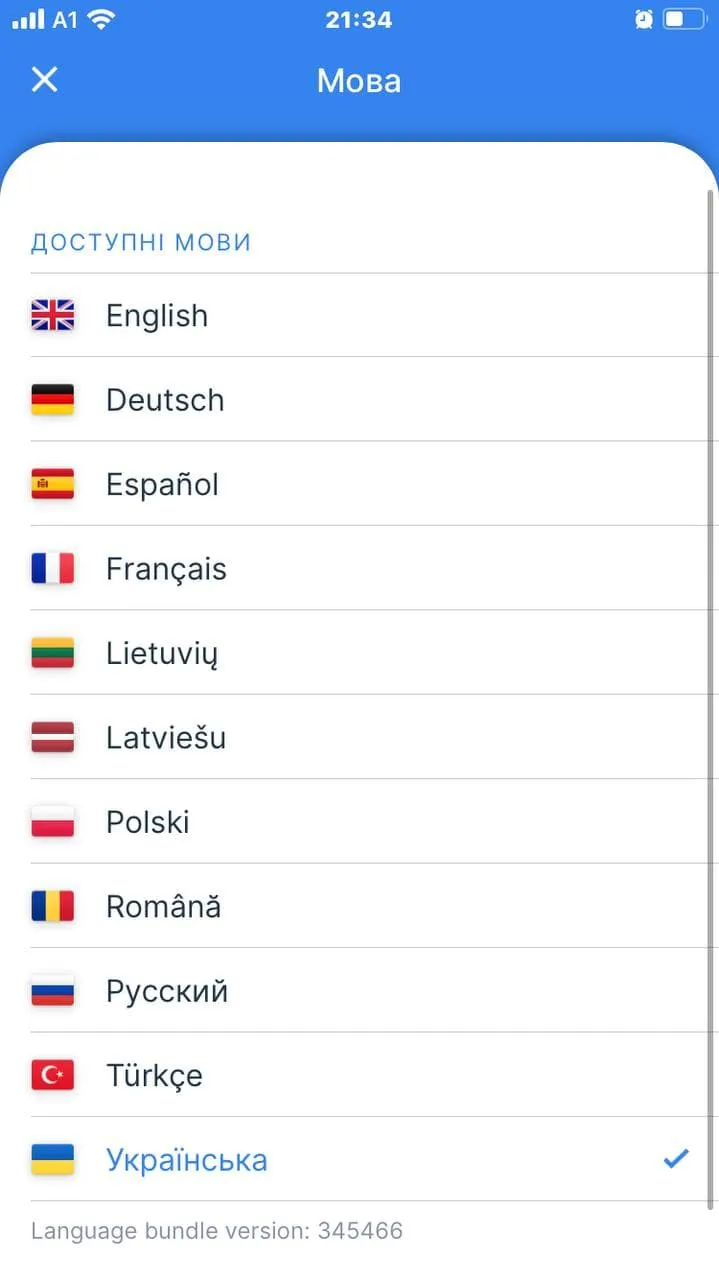Click the vertical scrollbar on the right

click(x=711, y=700)
